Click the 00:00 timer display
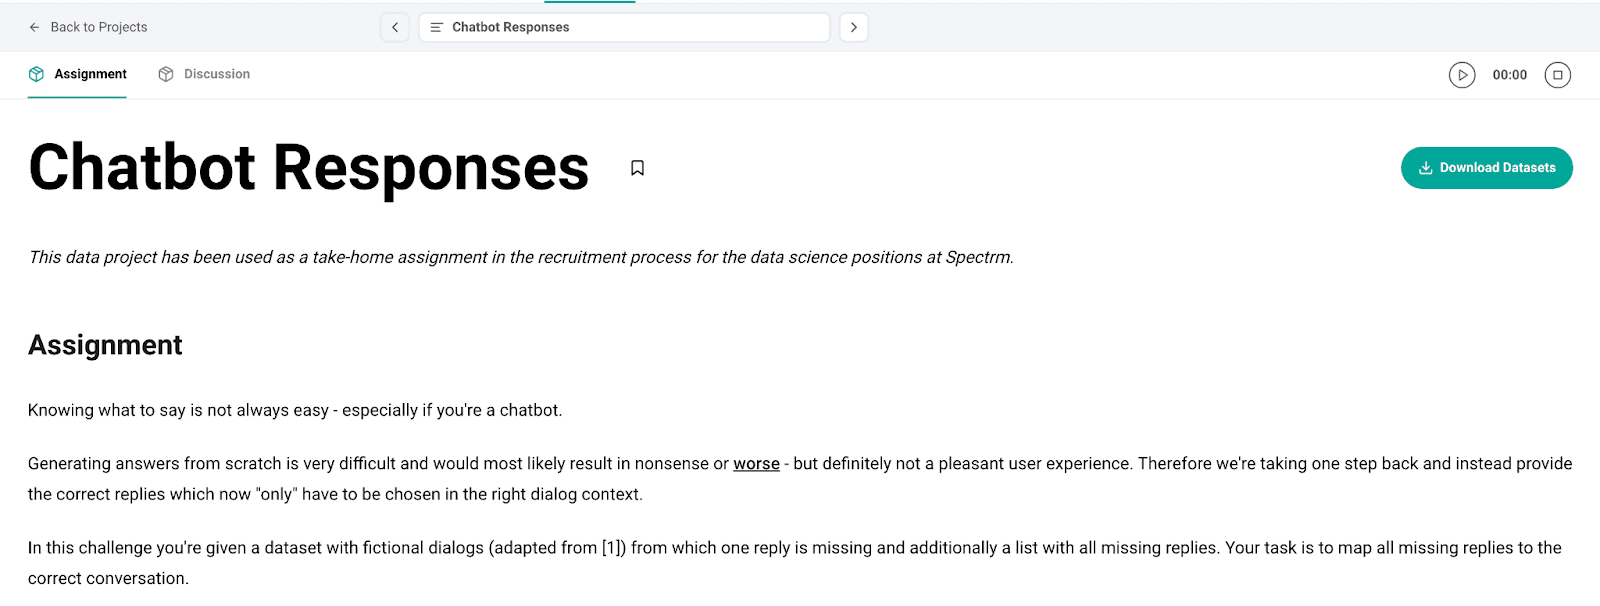 [1510, 74]
